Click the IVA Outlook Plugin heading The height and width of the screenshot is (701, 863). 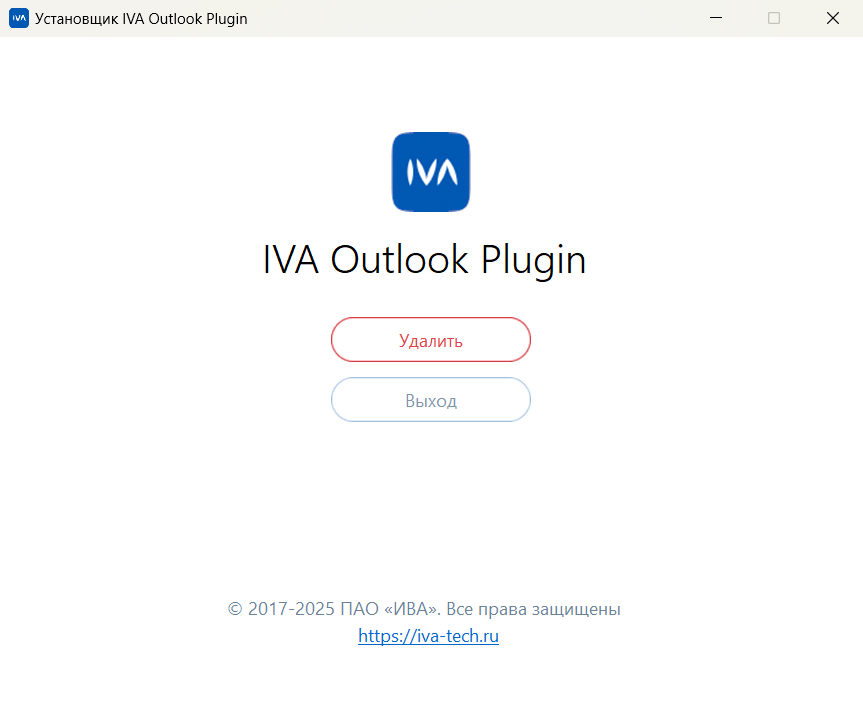click(424, 260)
